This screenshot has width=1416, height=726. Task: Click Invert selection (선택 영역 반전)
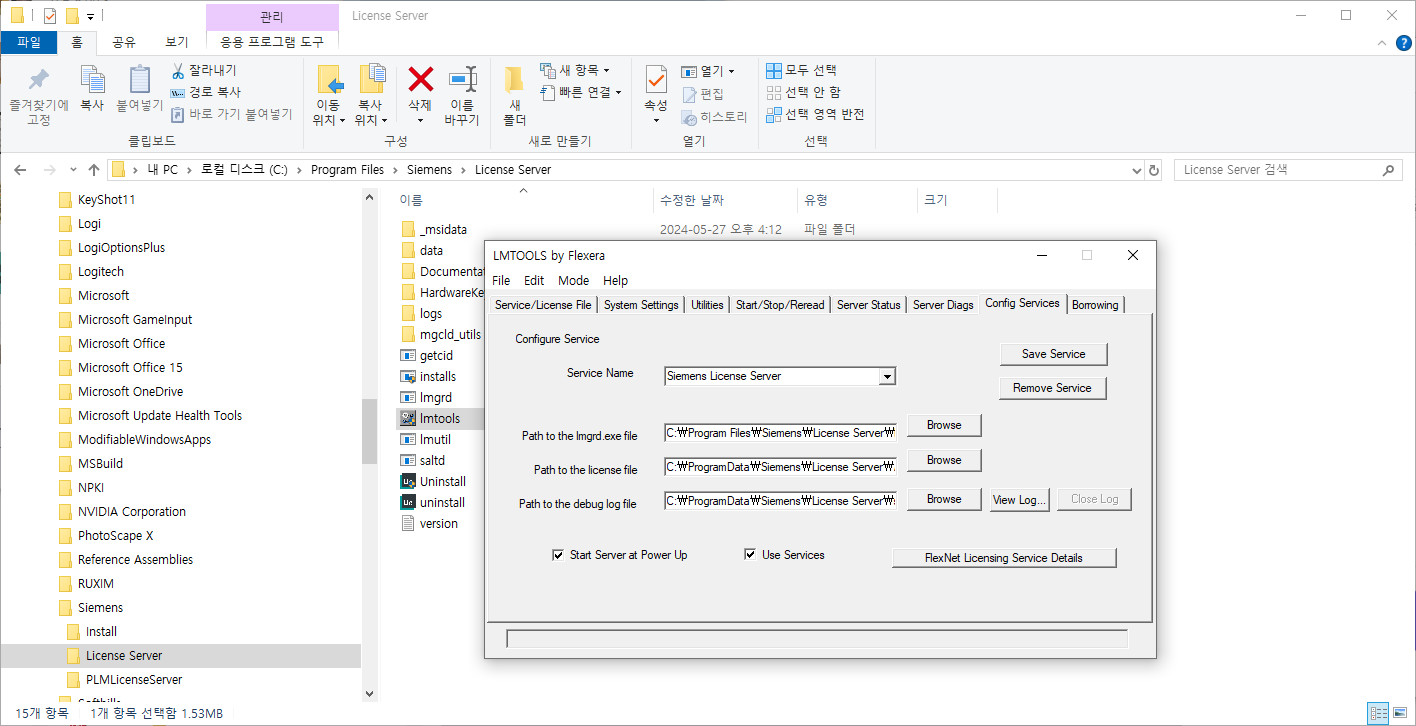(x=815, y=114)
